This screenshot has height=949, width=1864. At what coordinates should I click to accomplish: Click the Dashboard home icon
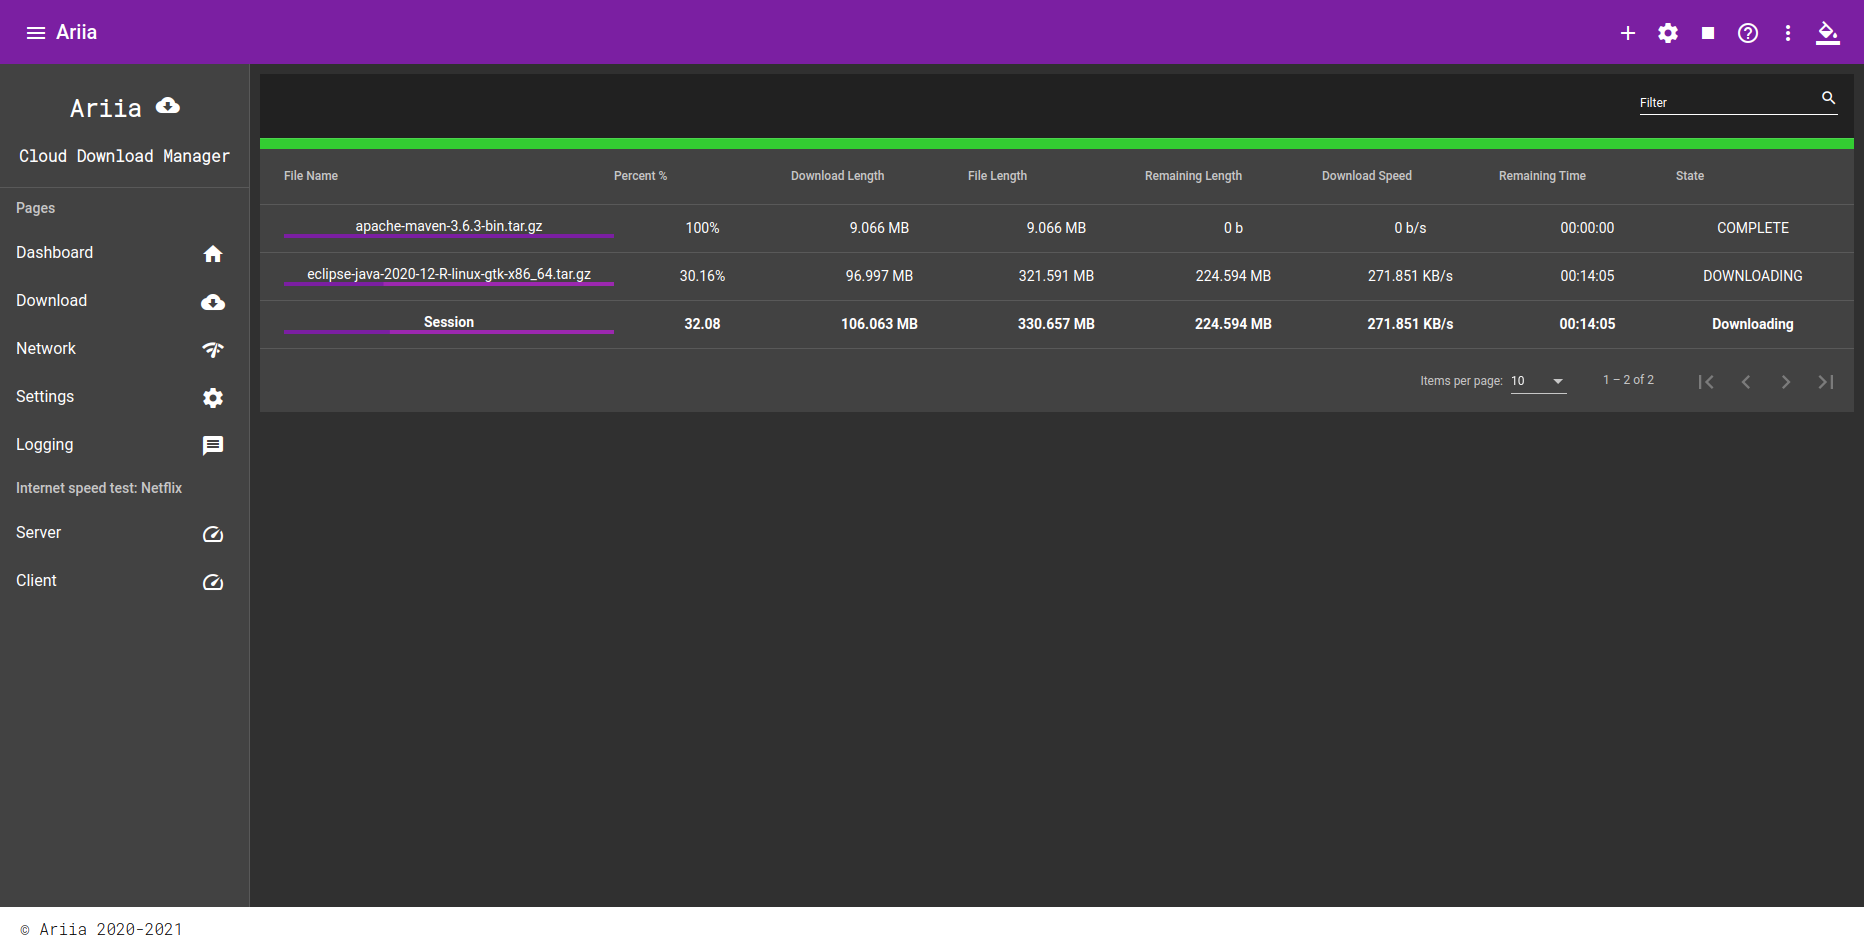tap(213, 254)
